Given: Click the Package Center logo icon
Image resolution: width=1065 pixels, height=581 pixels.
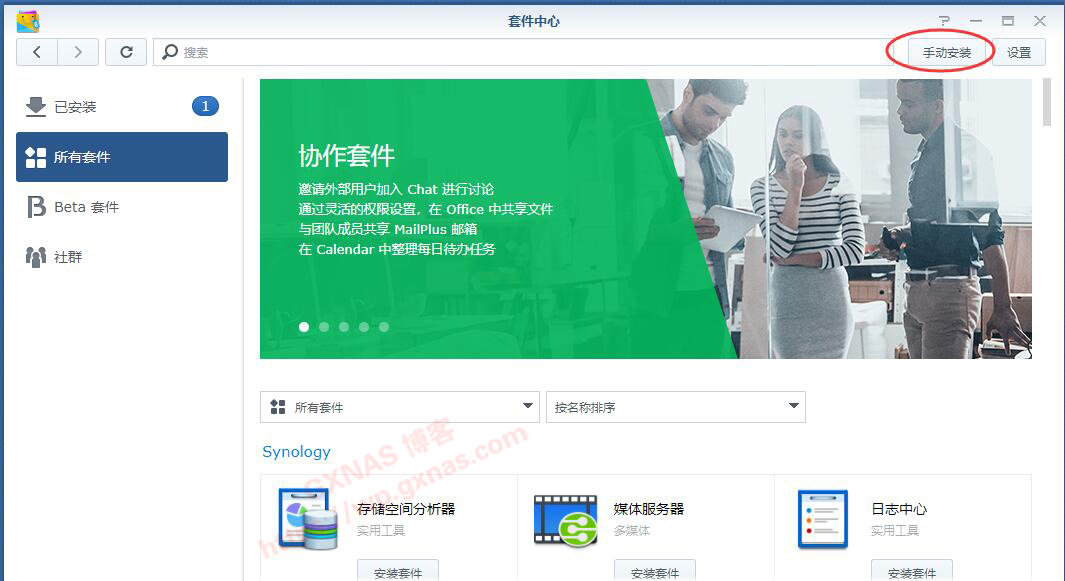Looking at the screenshot, I should click(x=28, y=21).
